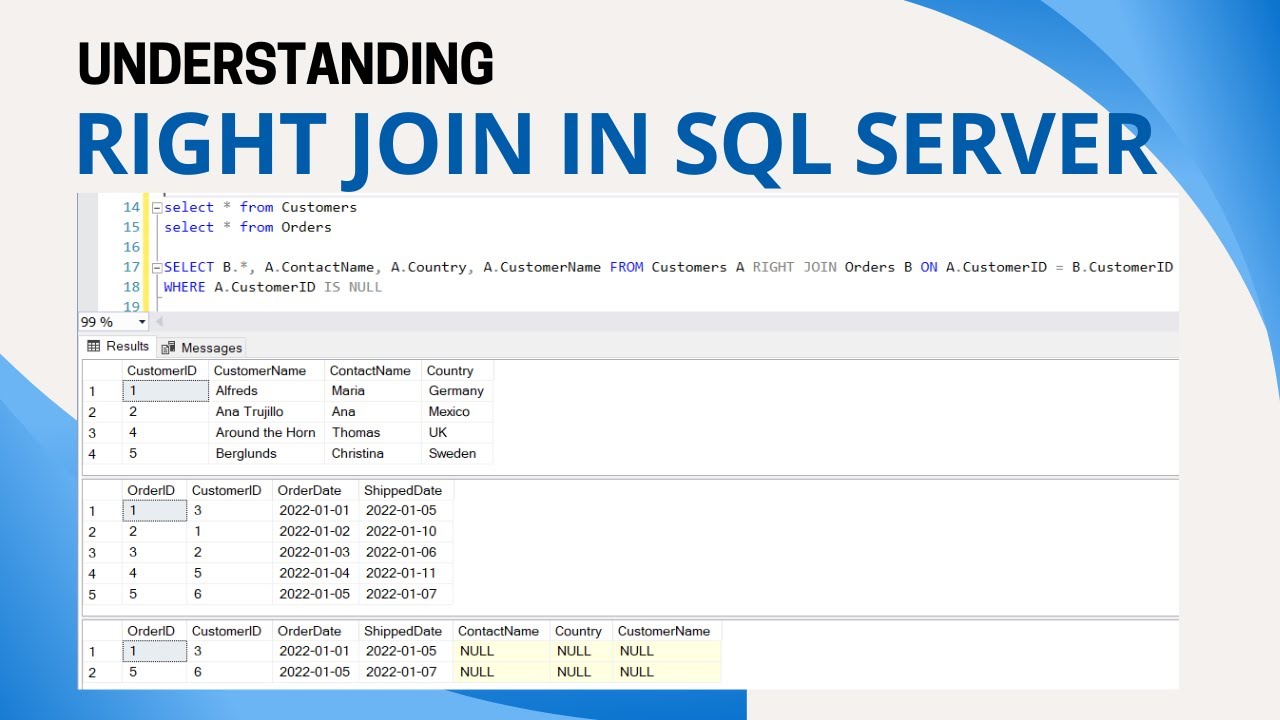The width and height of the screenshot is (1280, 720).
Task: Select CustomerName header in the top results grid
Action: (267, 370)
